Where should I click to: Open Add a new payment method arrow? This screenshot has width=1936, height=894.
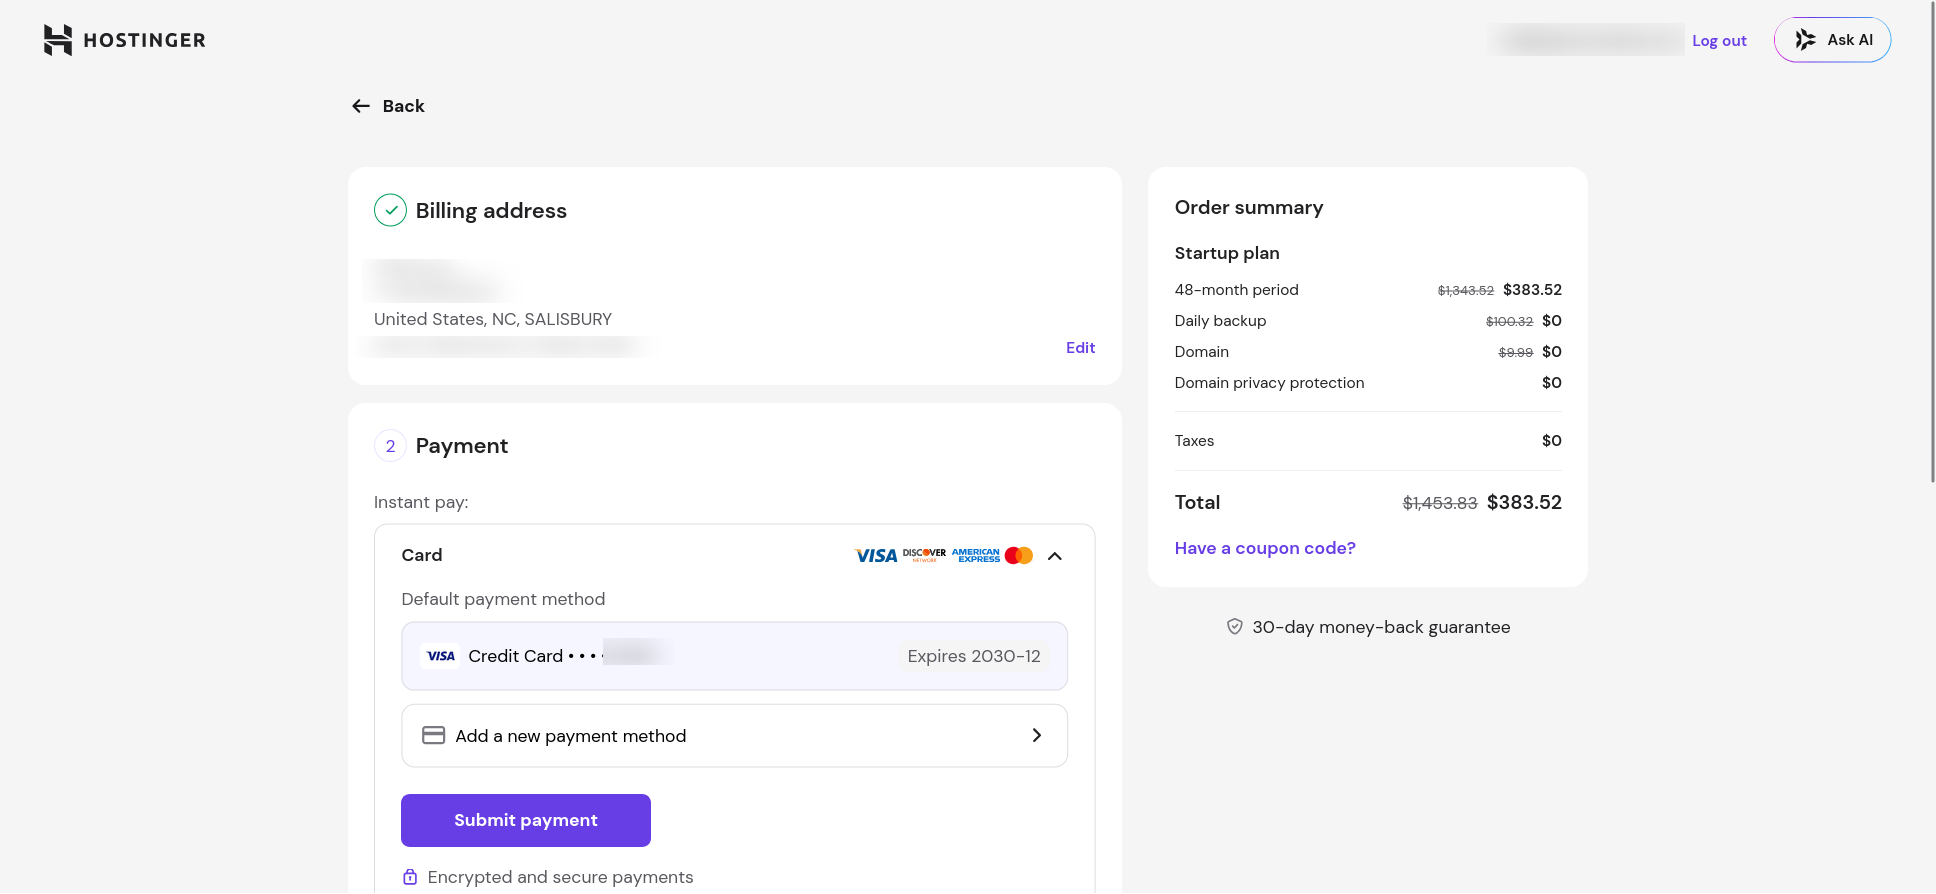click(1037, 736)
